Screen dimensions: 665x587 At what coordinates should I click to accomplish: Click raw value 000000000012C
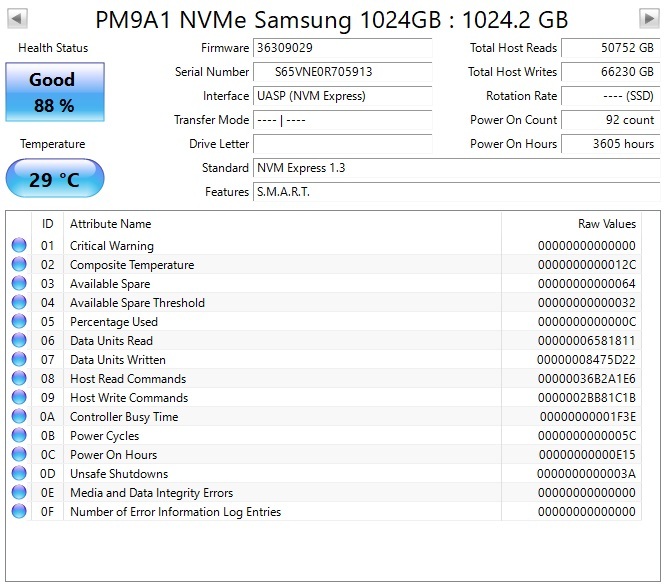pyautogui.click(x=587, y=265)
